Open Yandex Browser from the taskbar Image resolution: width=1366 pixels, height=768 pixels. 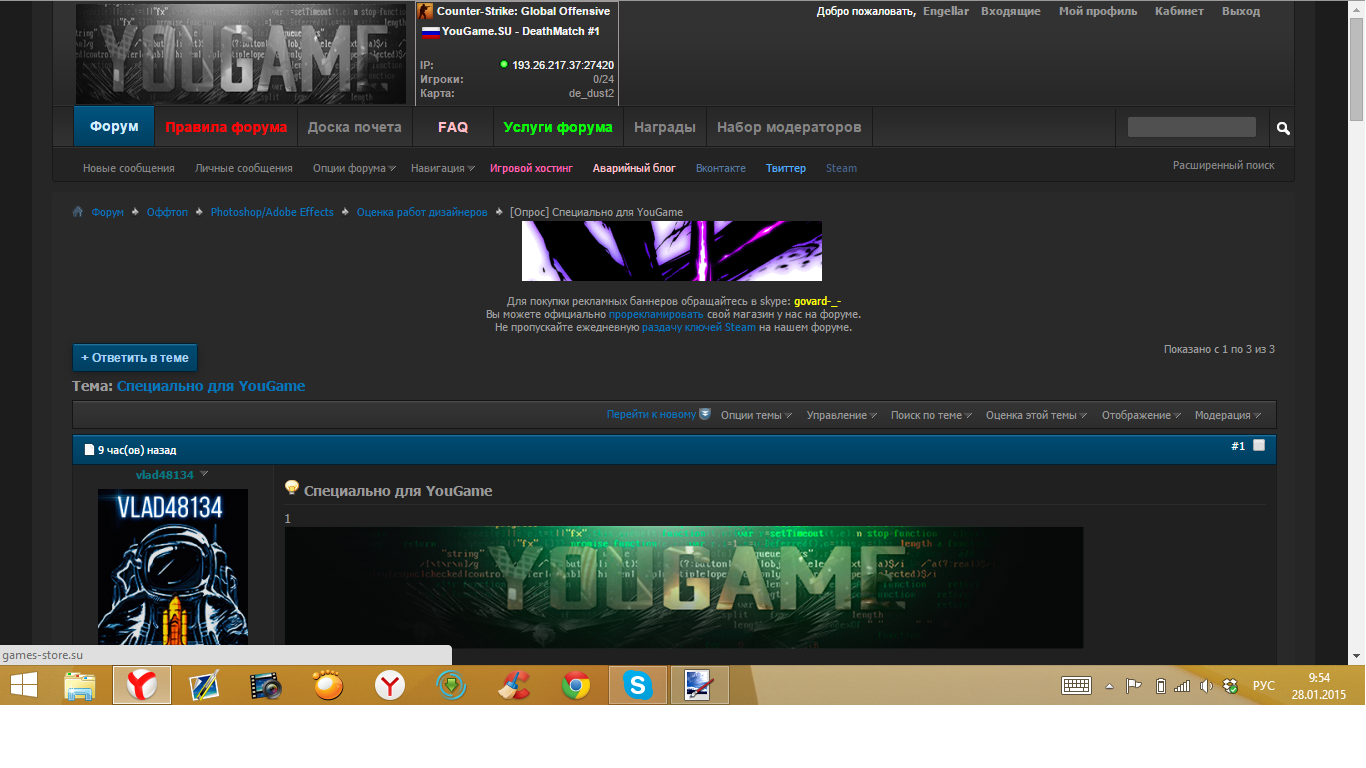pos(141,686)
